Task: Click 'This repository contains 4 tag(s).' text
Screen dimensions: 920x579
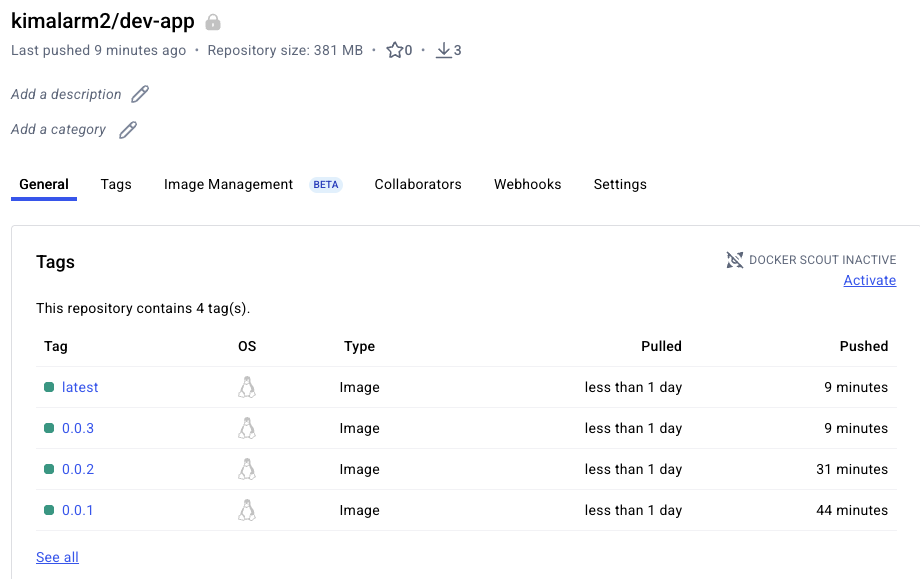Action: (x=143, y=309)
